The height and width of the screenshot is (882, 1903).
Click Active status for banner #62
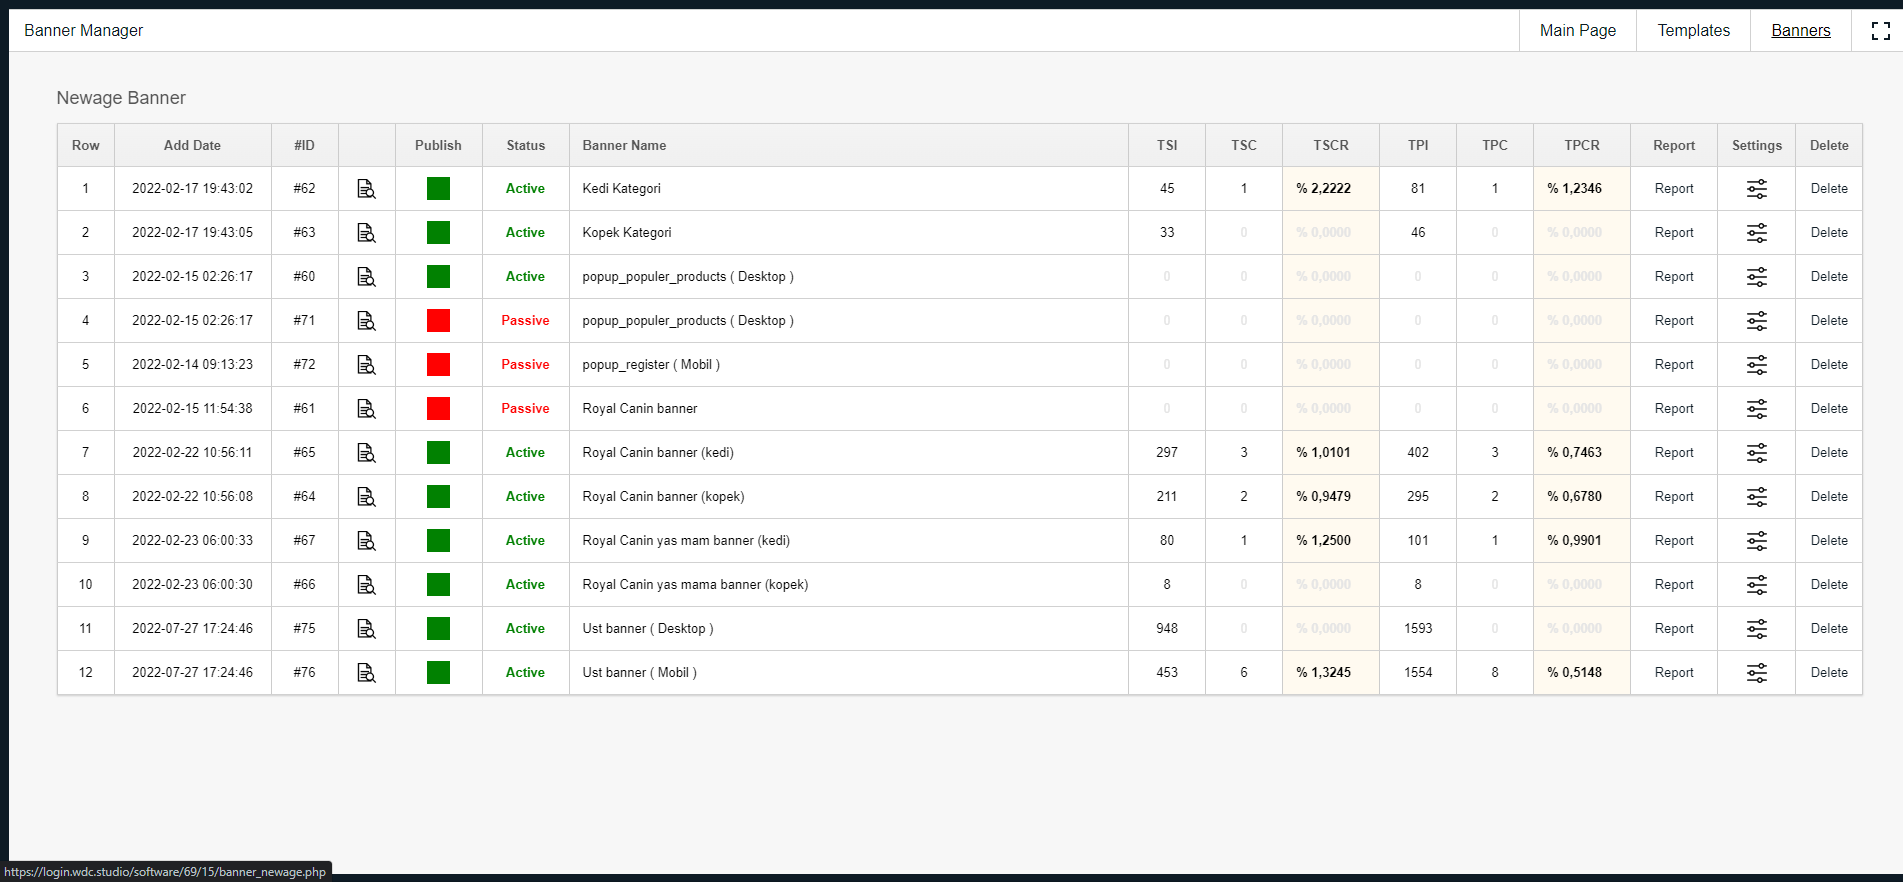(525, 189)
